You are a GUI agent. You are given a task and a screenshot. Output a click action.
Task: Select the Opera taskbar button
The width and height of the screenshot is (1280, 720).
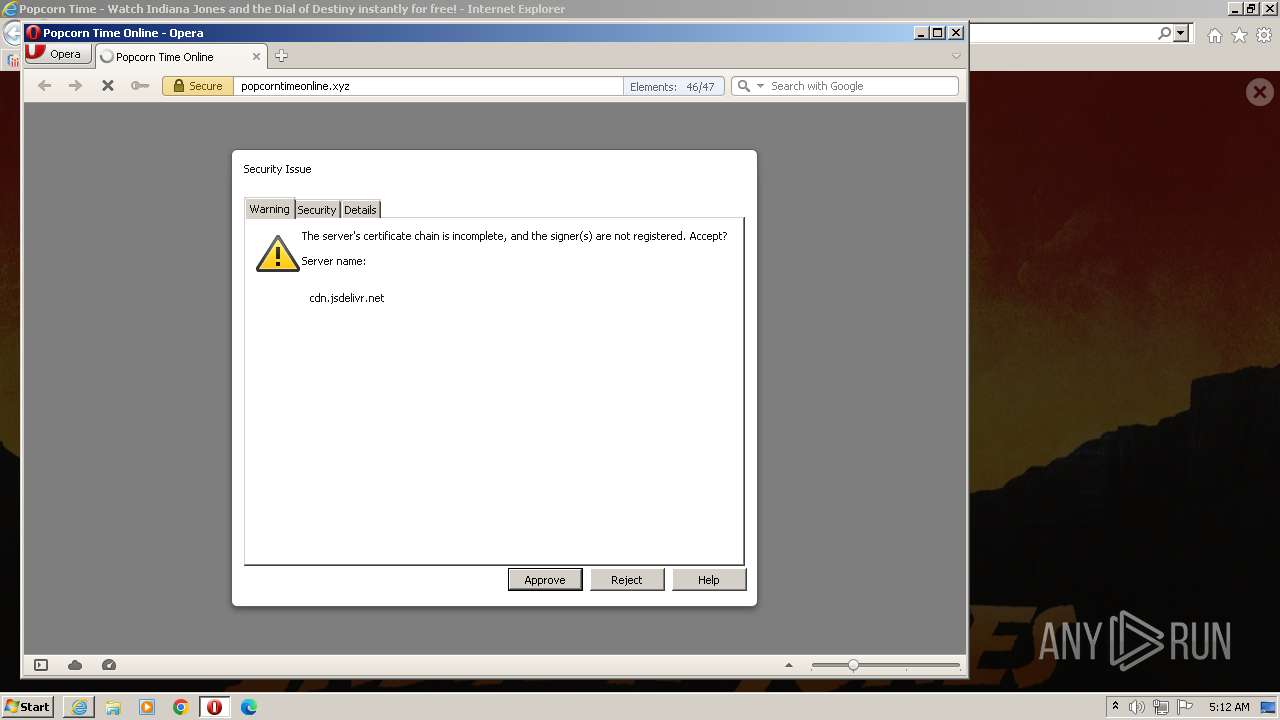click(215, 707)
